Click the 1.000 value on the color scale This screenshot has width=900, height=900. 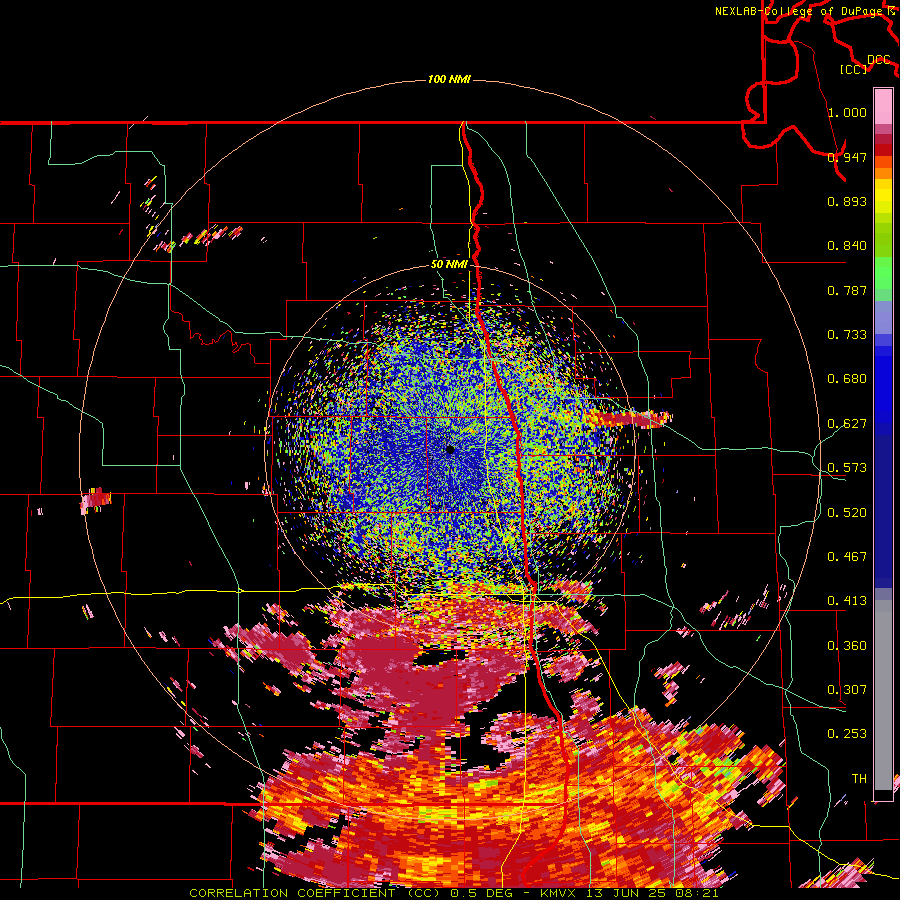pos(847,112)
